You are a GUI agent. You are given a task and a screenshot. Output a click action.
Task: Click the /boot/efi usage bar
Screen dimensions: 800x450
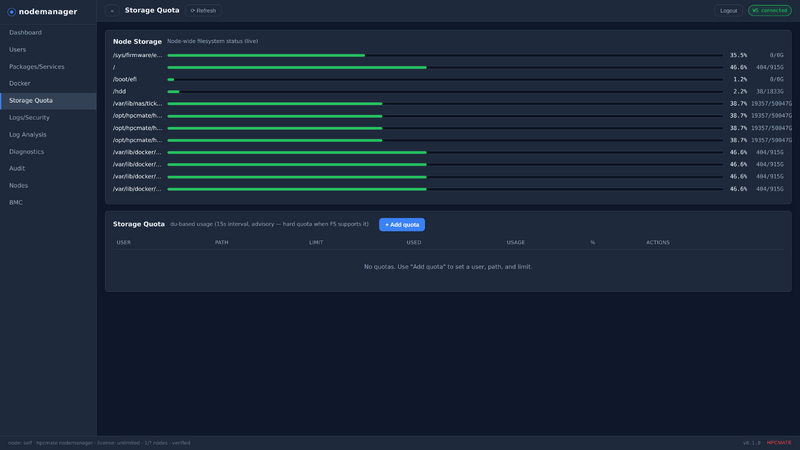point(445,80)
